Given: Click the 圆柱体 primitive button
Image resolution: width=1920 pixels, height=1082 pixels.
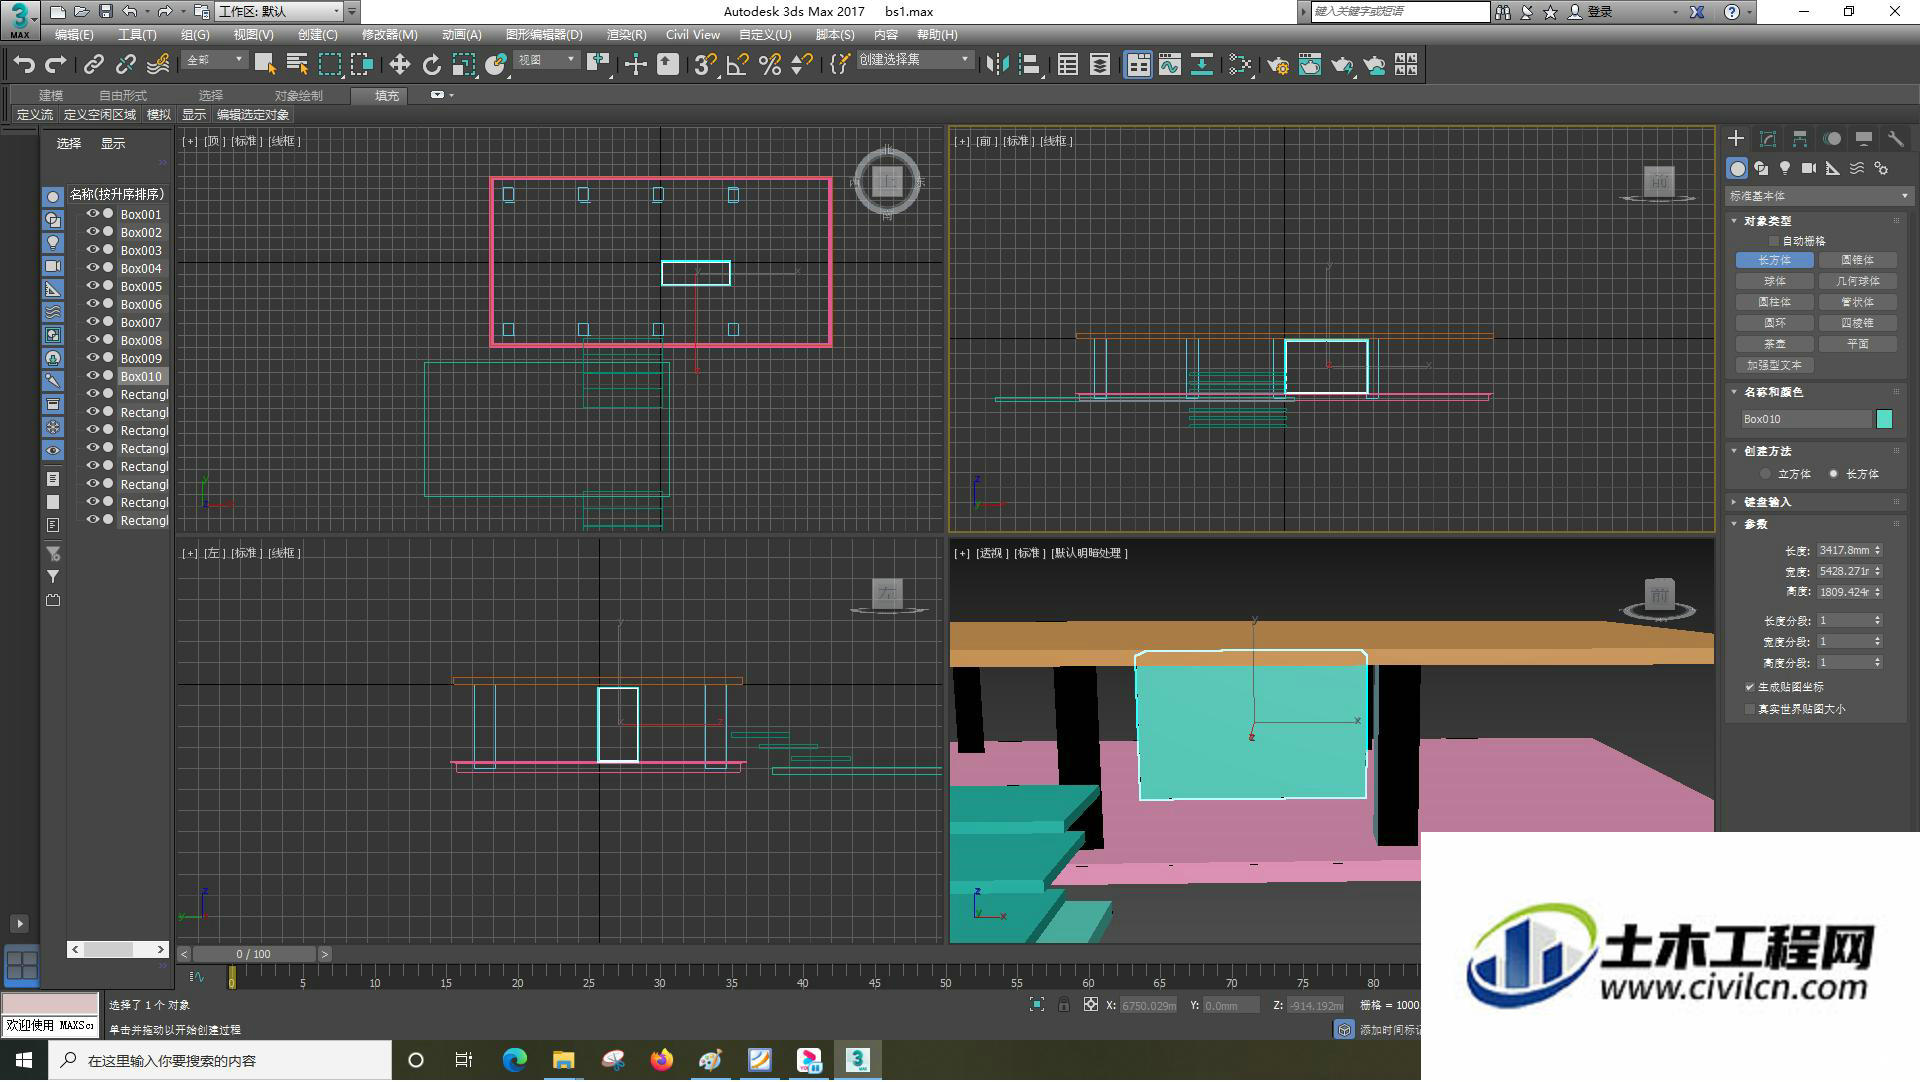Looking at the screenshot, I should click(1775, 302).
